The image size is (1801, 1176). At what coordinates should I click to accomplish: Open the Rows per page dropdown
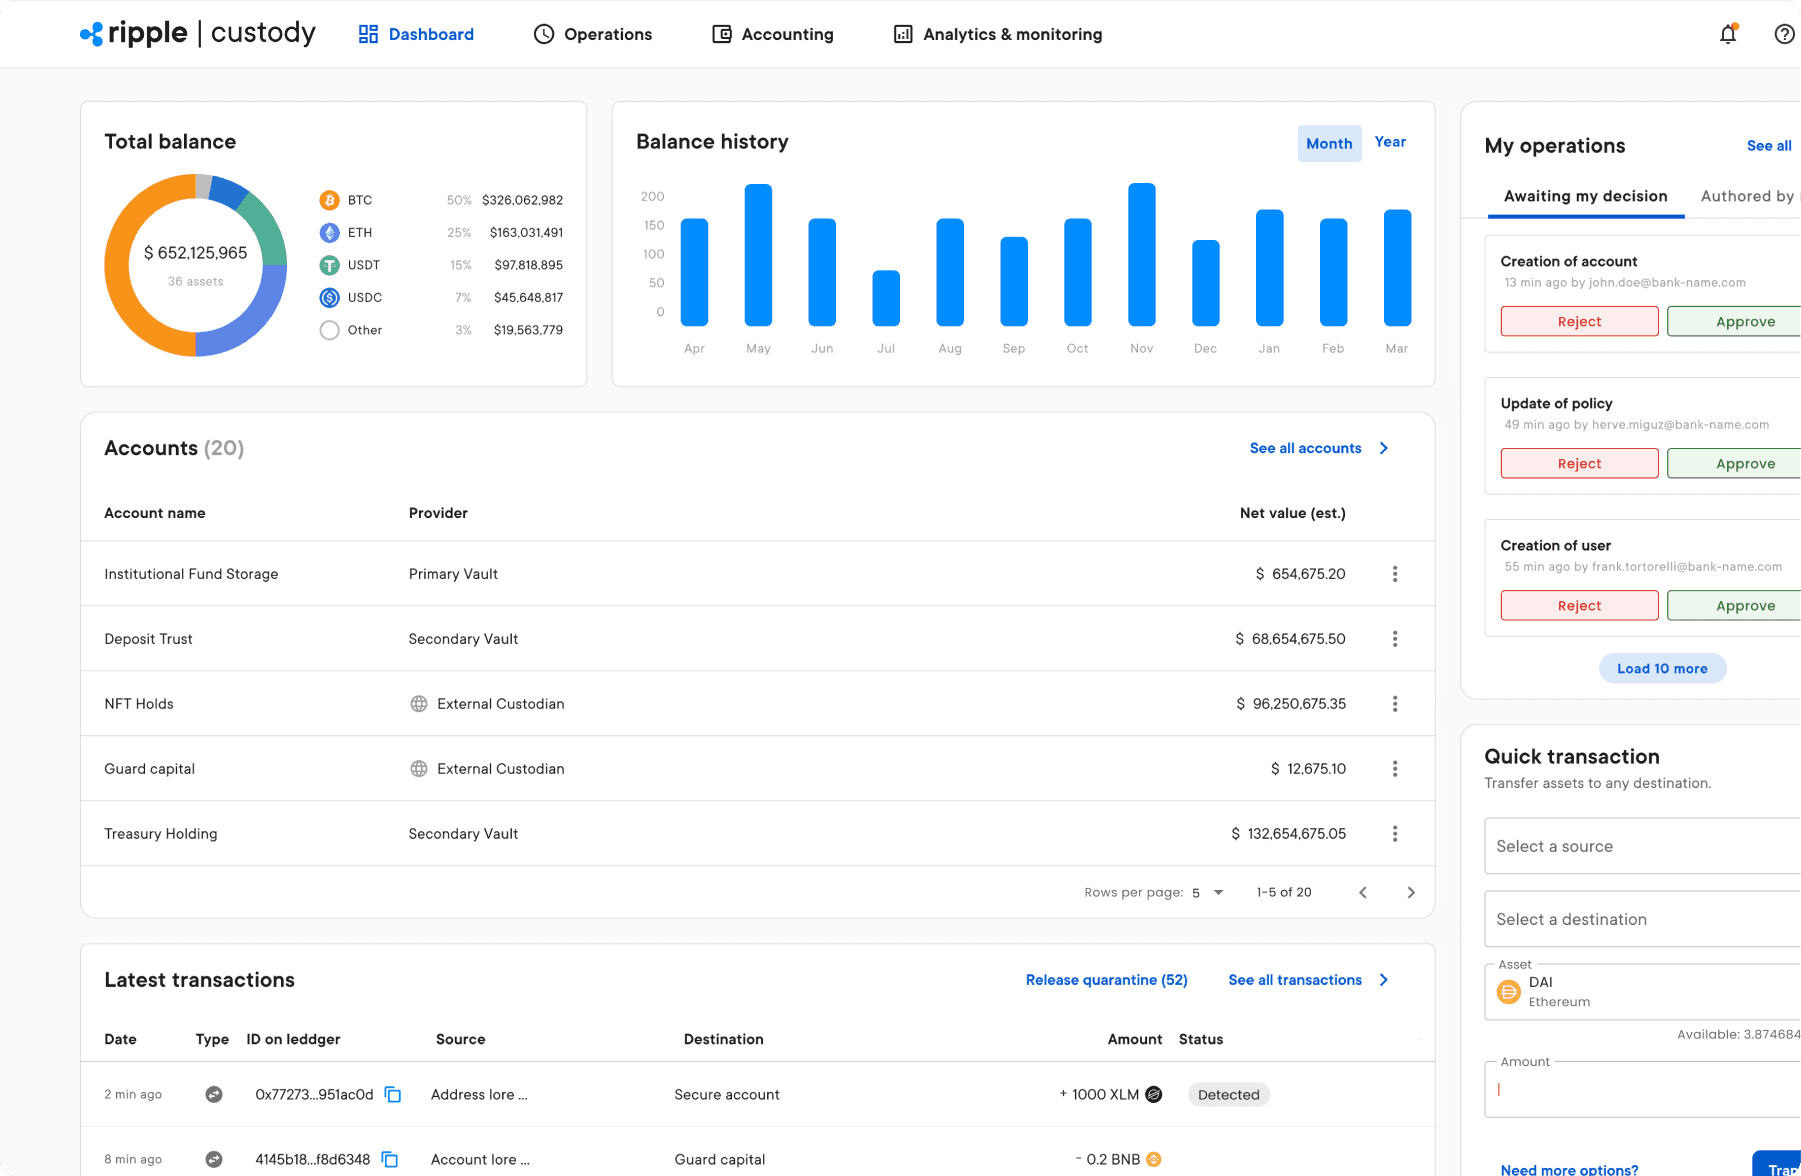1207,891
